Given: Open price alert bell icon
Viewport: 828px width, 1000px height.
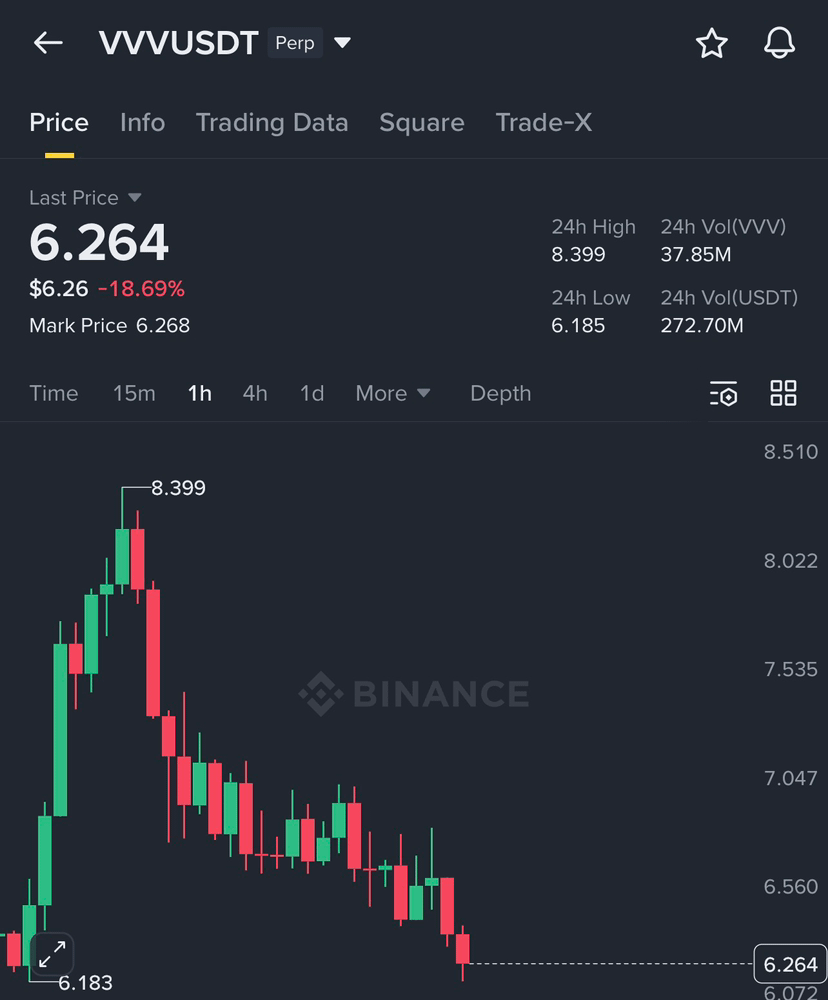Looking at the screenshot, I should click(x=780, y=43).
